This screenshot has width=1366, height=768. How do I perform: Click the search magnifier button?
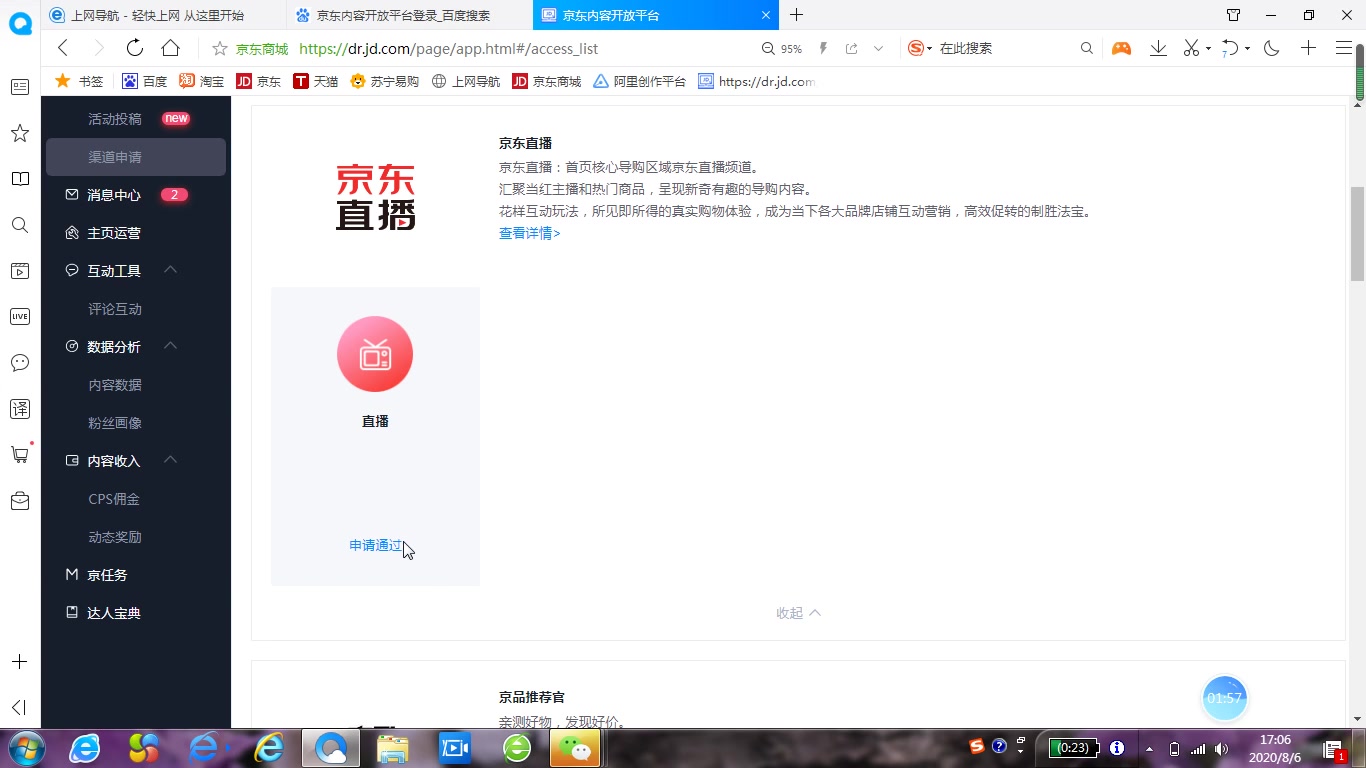pyautogui.click(x=1087, y=48)
